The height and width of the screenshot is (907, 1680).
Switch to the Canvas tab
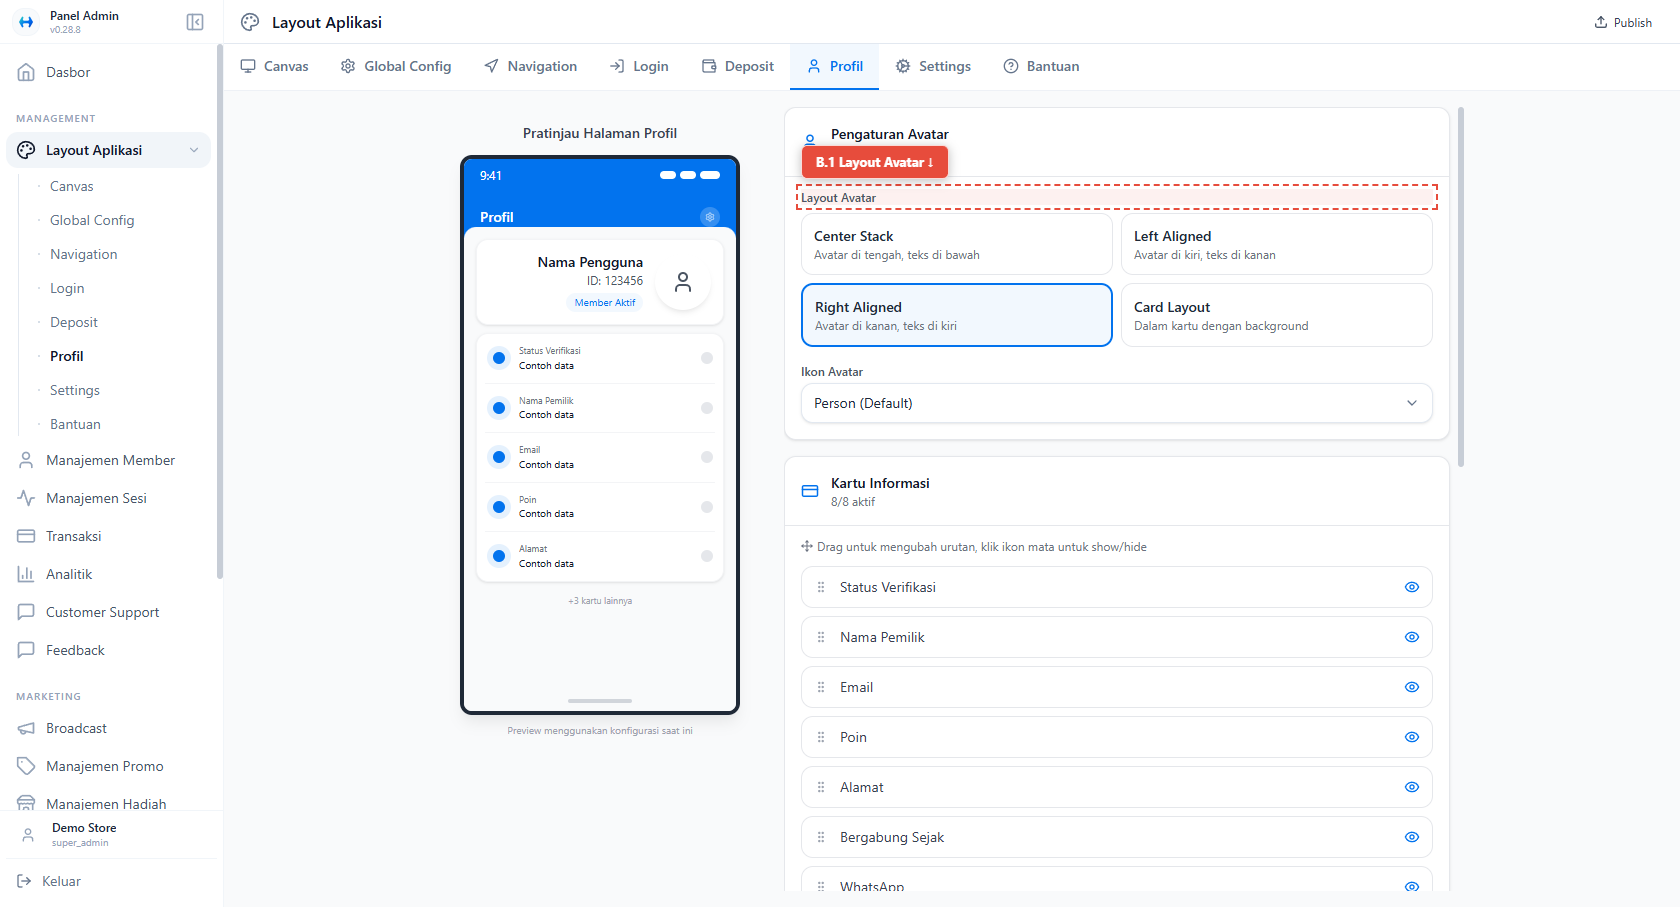click(x=274, y=66)
